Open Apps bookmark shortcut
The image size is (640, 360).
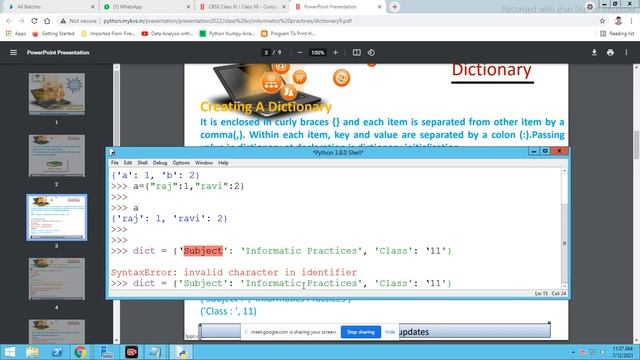coord(16,33)
